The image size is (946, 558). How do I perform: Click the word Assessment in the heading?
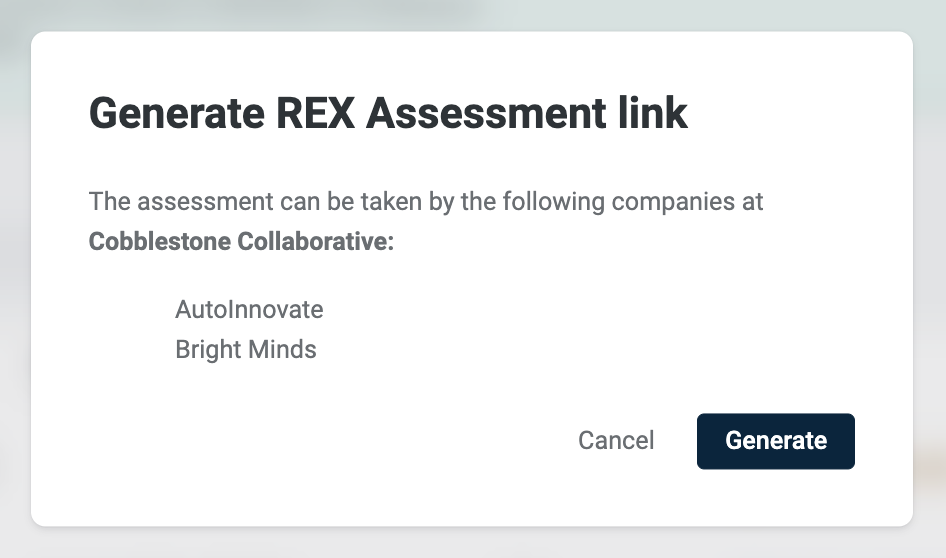tap(486, 113)
